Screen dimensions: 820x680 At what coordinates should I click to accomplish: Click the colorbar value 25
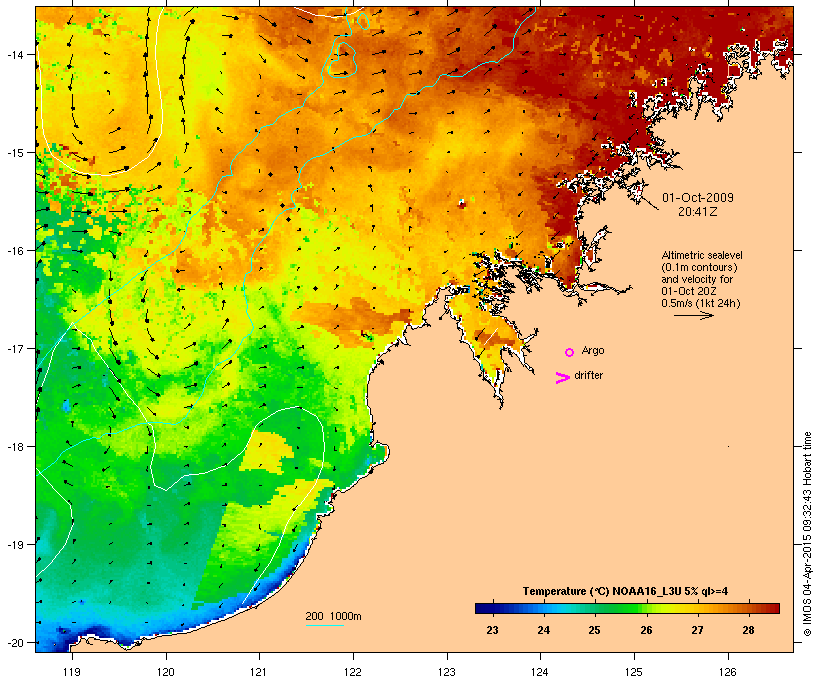(x=594, y=630)
